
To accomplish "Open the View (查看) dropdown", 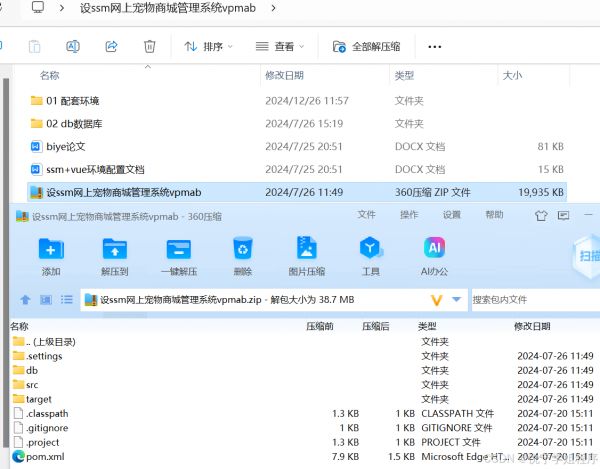I will [x=280, y=47].
